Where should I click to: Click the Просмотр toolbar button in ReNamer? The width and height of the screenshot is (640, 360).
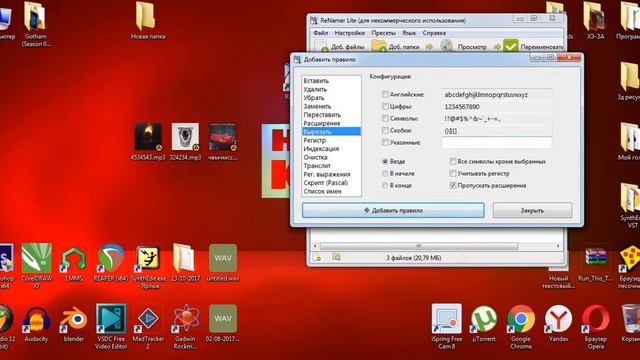464,47
